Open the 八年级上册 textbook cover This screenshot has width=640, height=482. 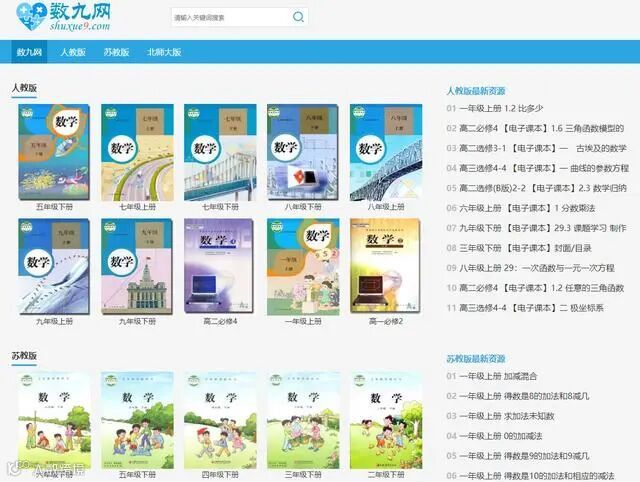tap(386, 152)
